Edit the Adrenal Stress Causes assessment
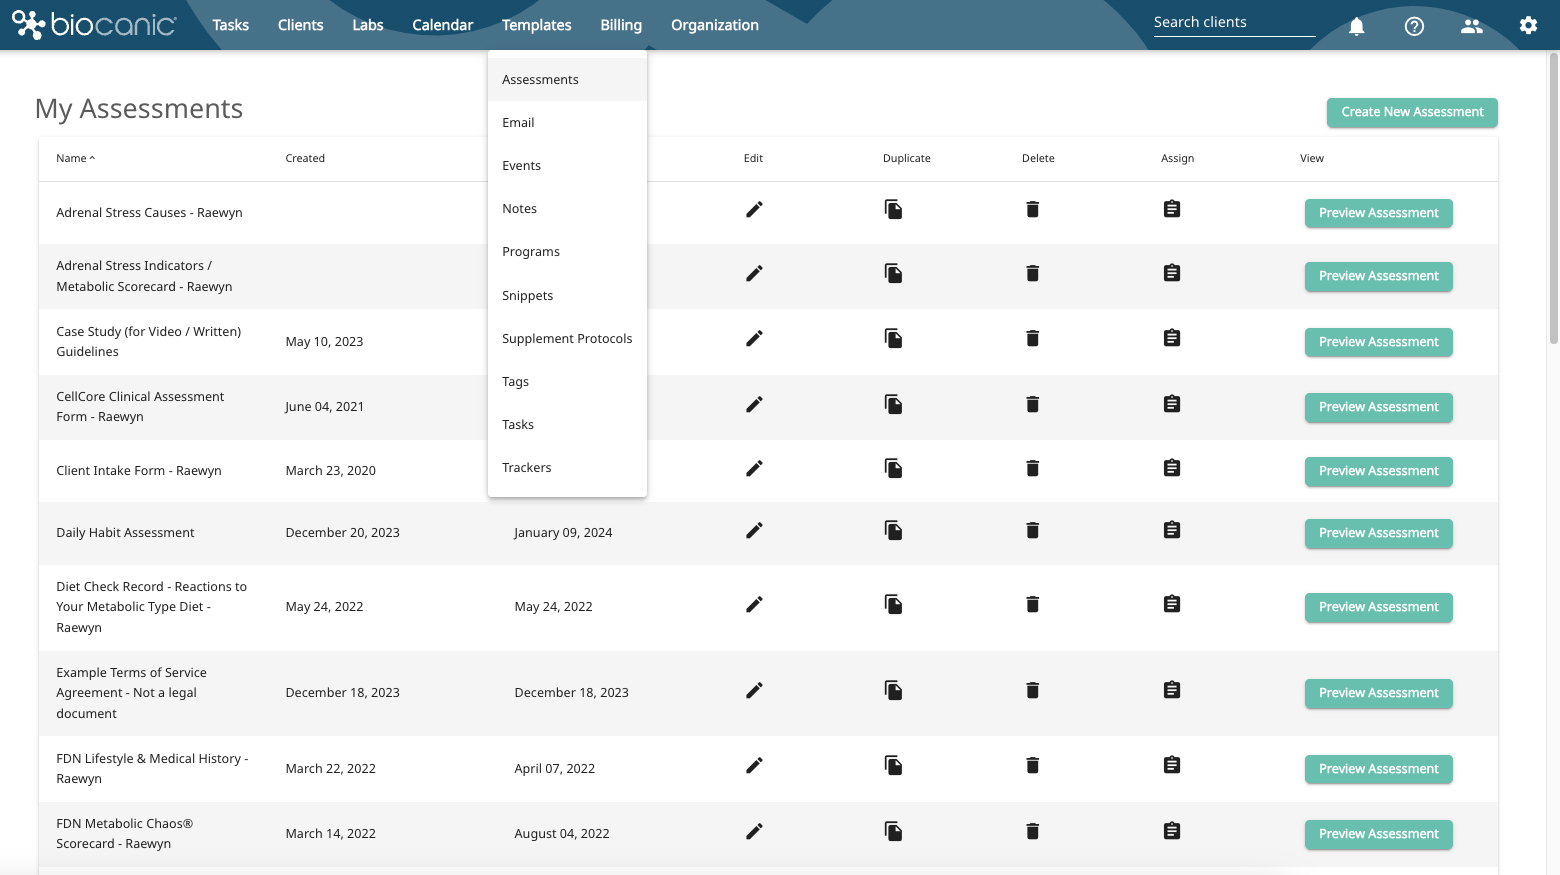Viewport: 1560px width, 875px height. pos(753,209)
